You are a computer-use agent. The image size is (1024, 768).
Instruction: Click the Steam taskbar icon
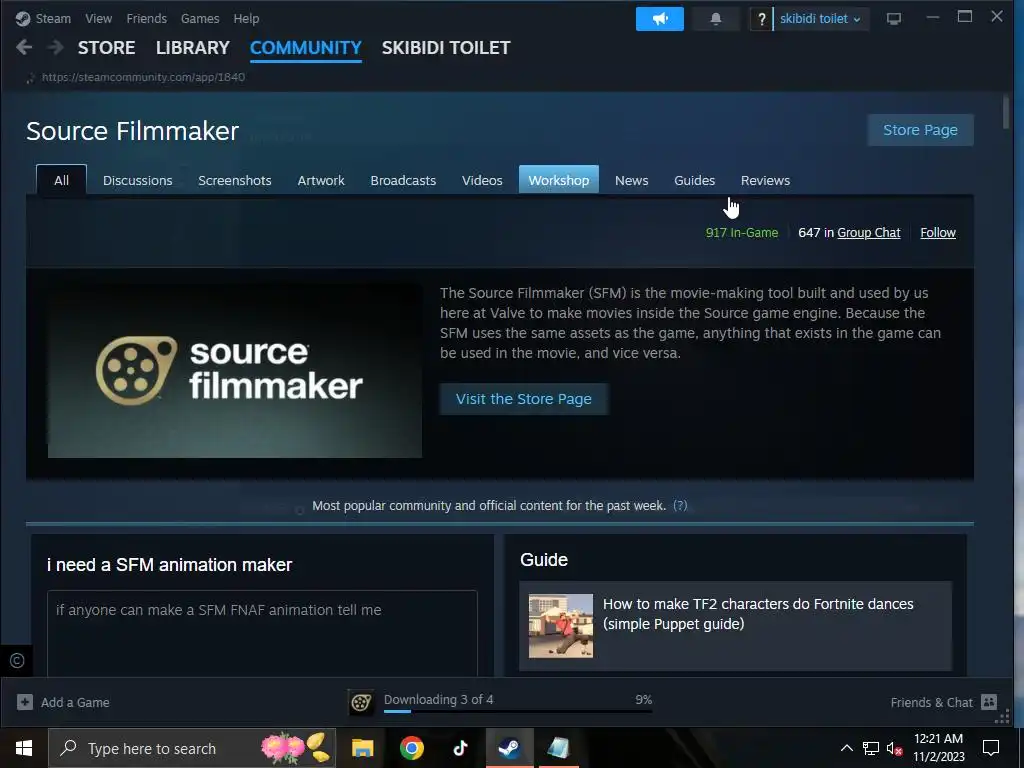(x=509, y=748)
